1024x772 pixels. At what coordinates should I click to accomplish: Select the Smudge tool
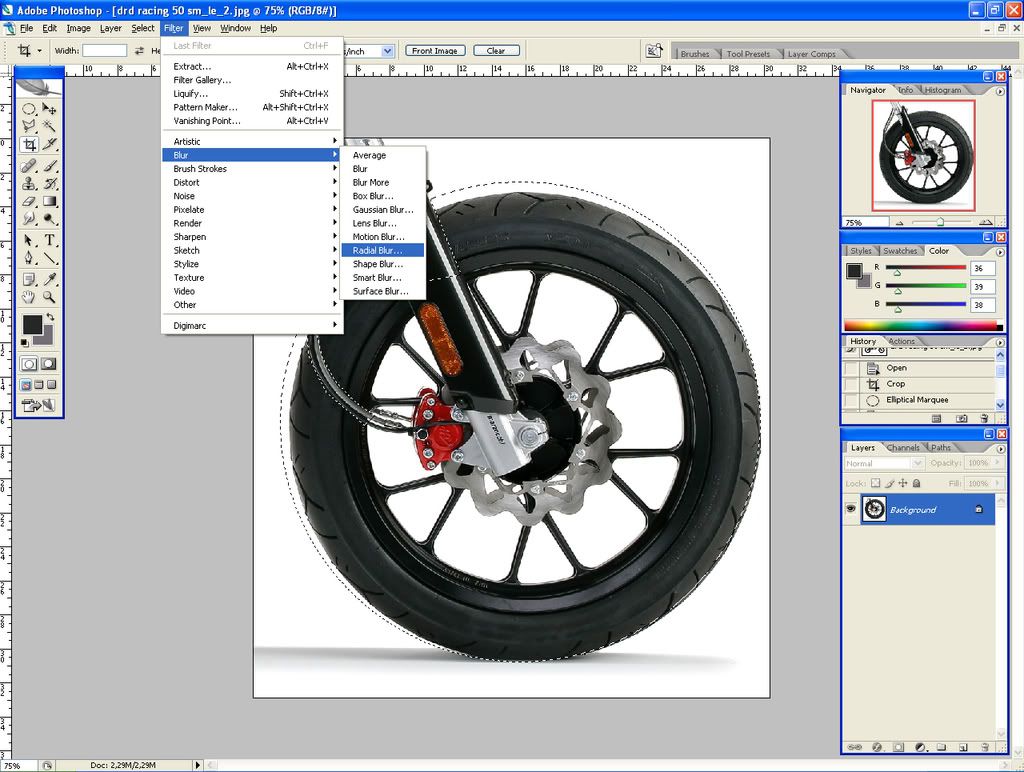[x=29, y=219]
